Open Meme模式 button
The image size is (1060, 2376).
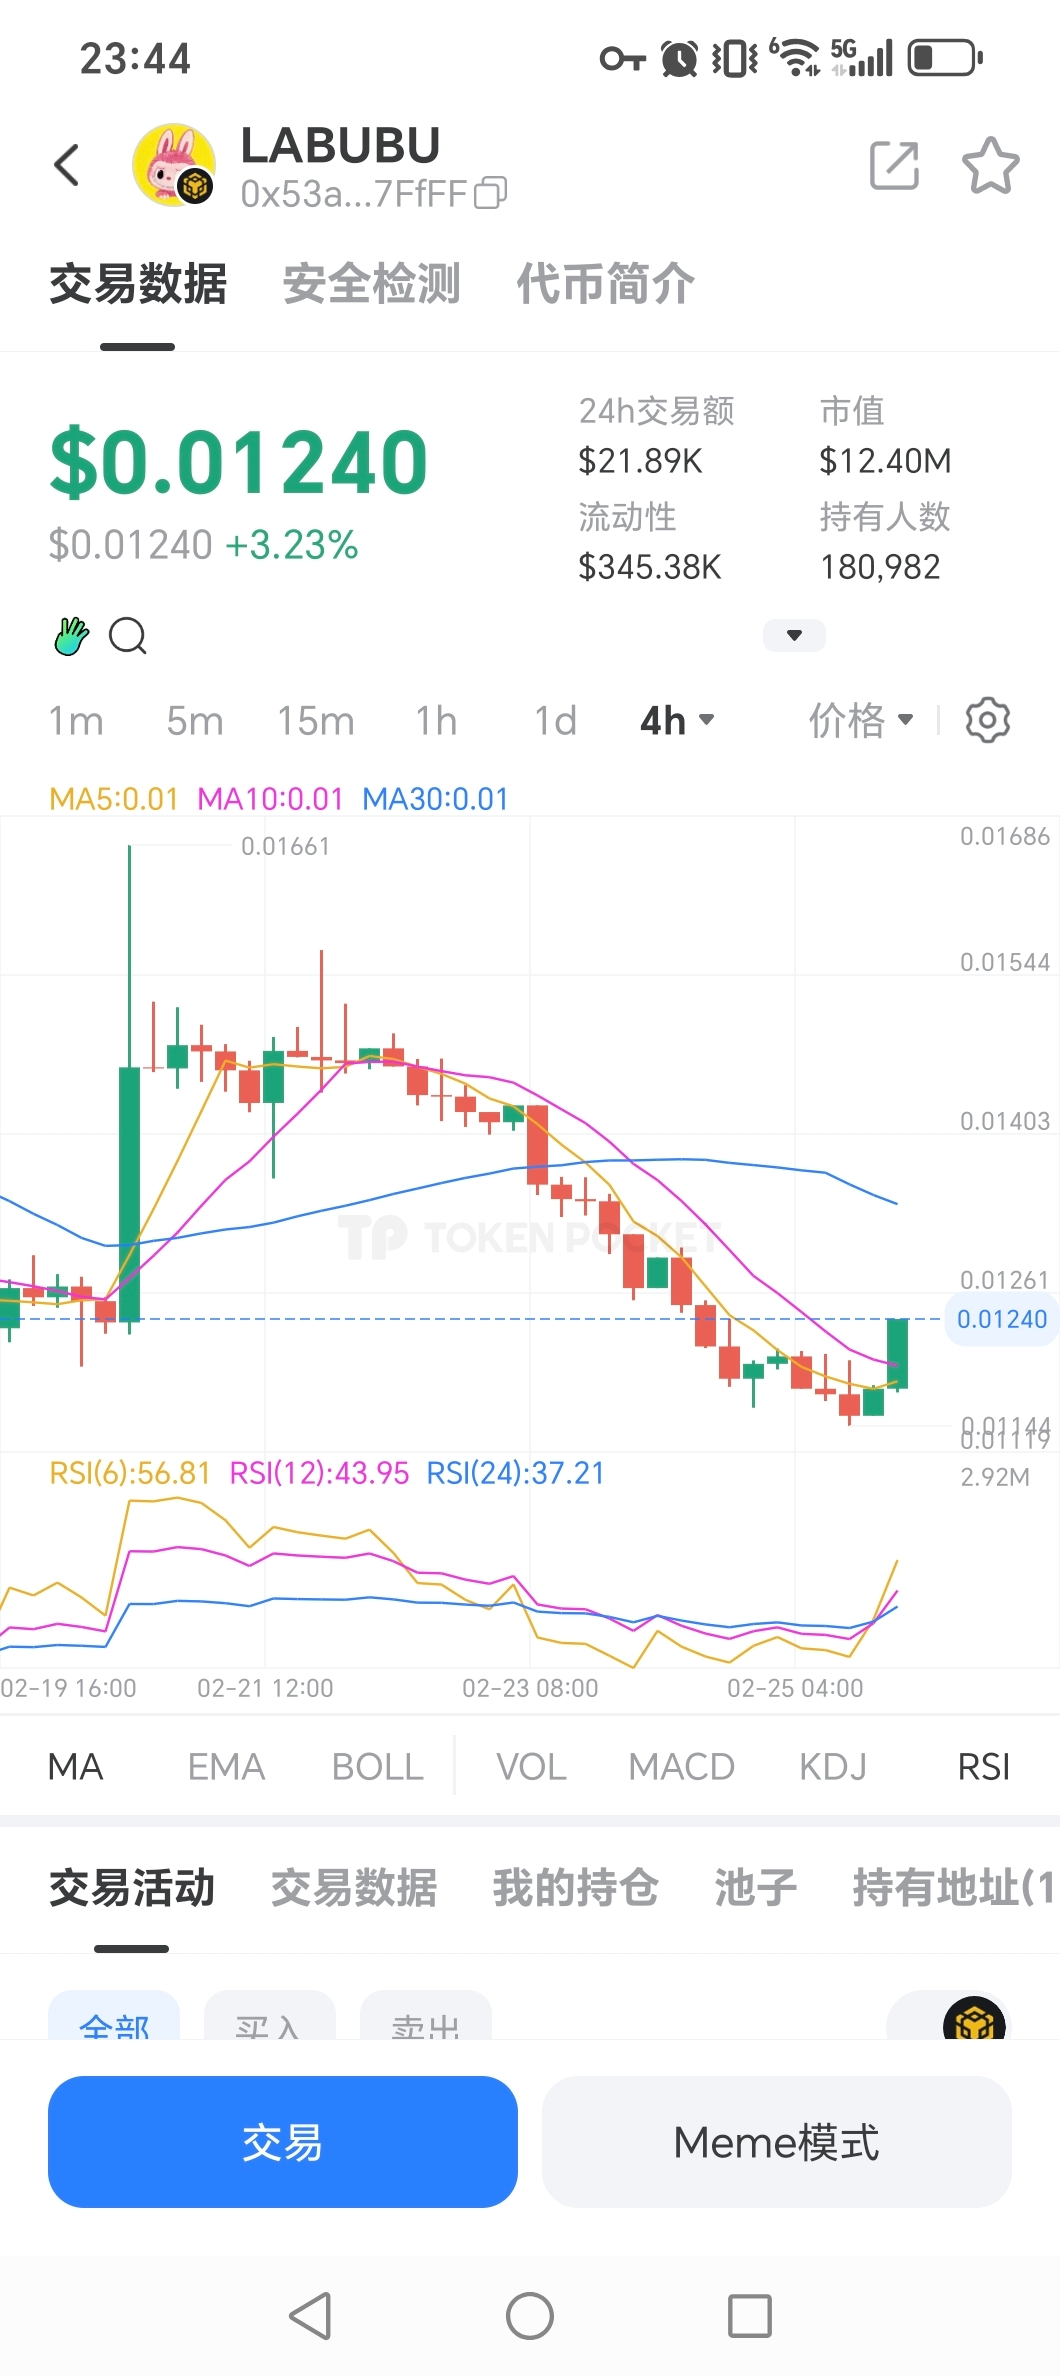(777, 2142)
